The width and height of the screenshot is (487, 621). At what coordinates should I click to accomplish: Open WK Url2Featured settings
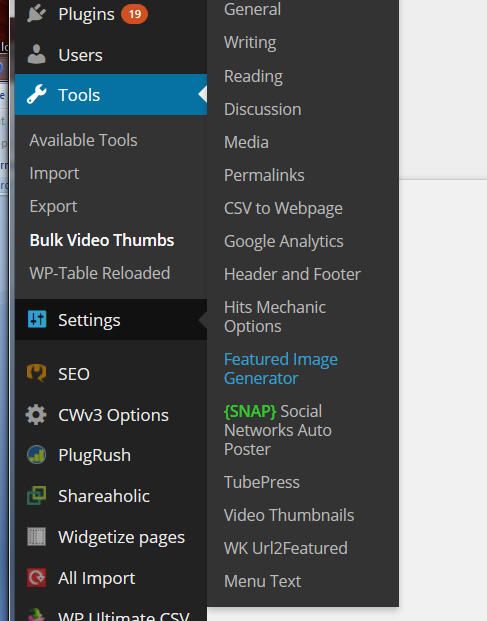(285, 548)
